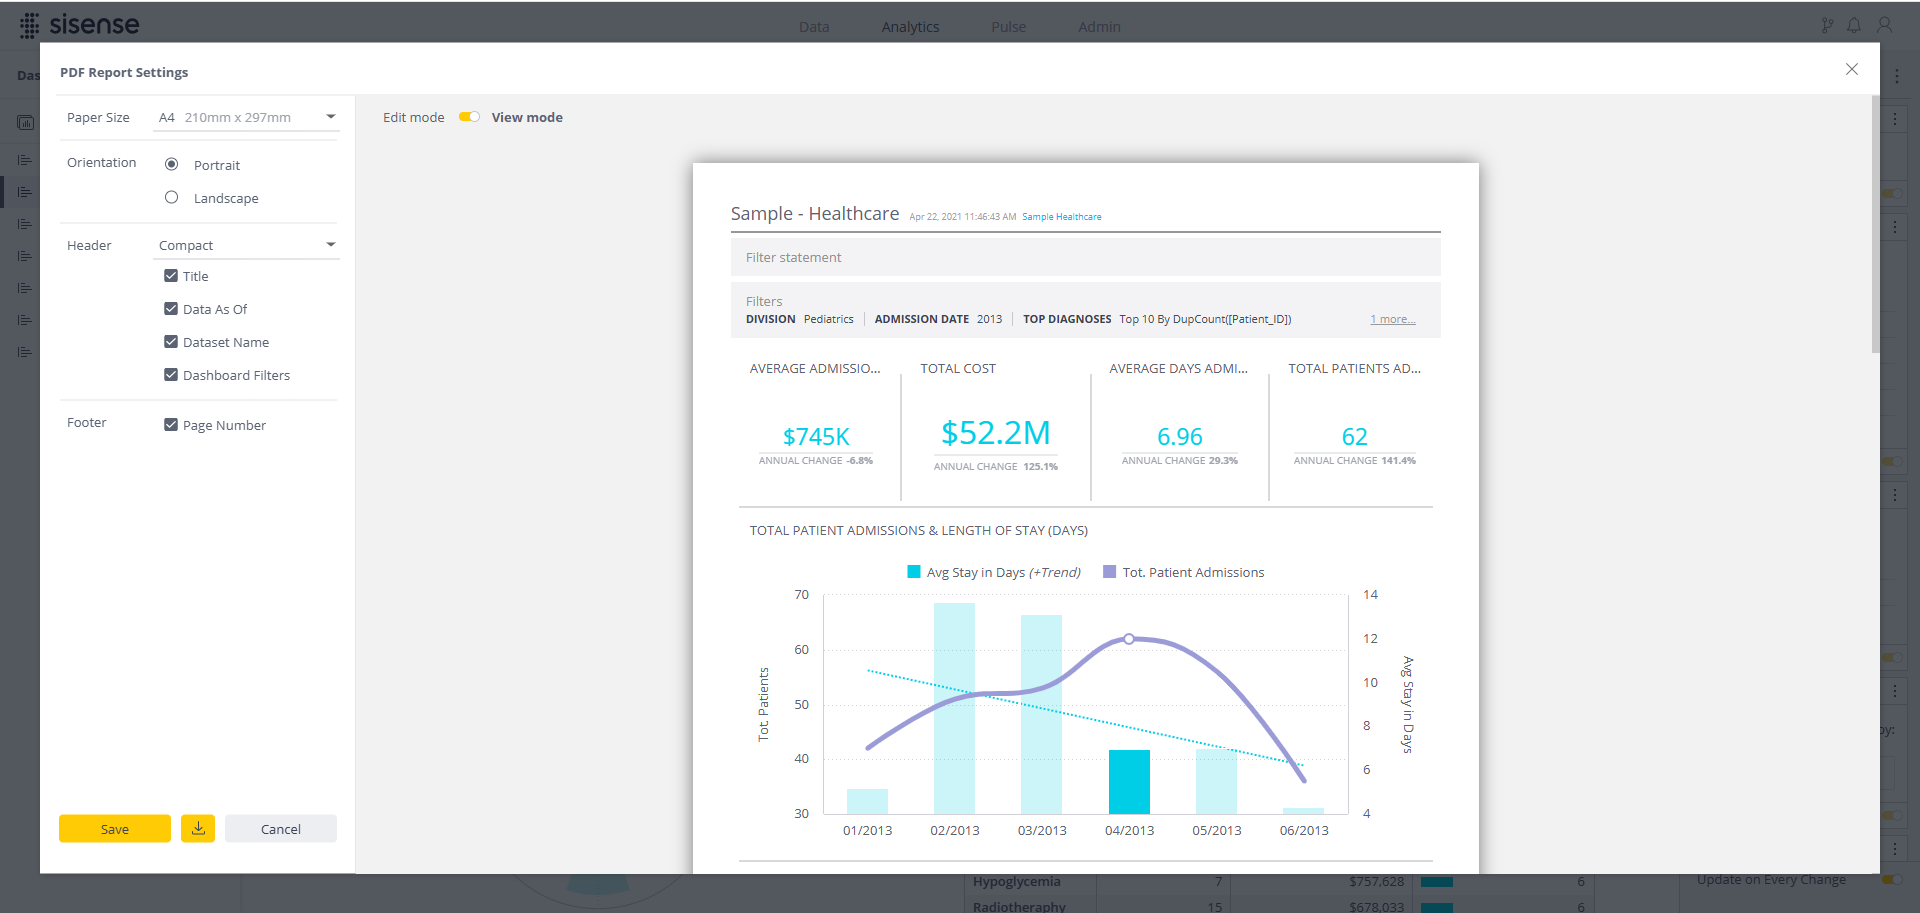Switch to the Analytics tab
The height and width of the screenshot is (913, 1920).
point(910,27)
